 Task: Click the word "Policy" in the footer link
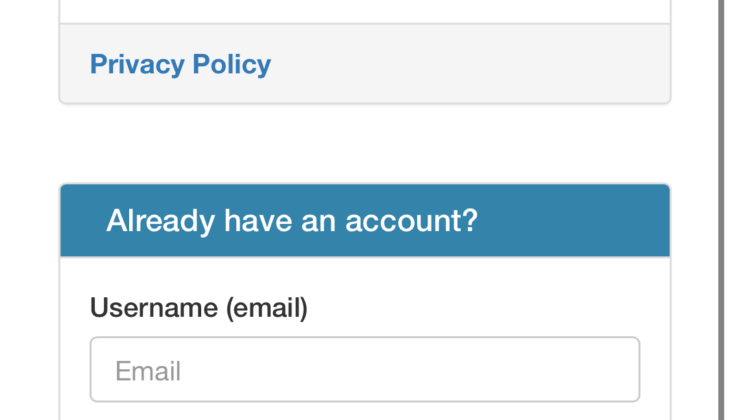[x=231, y=64]
